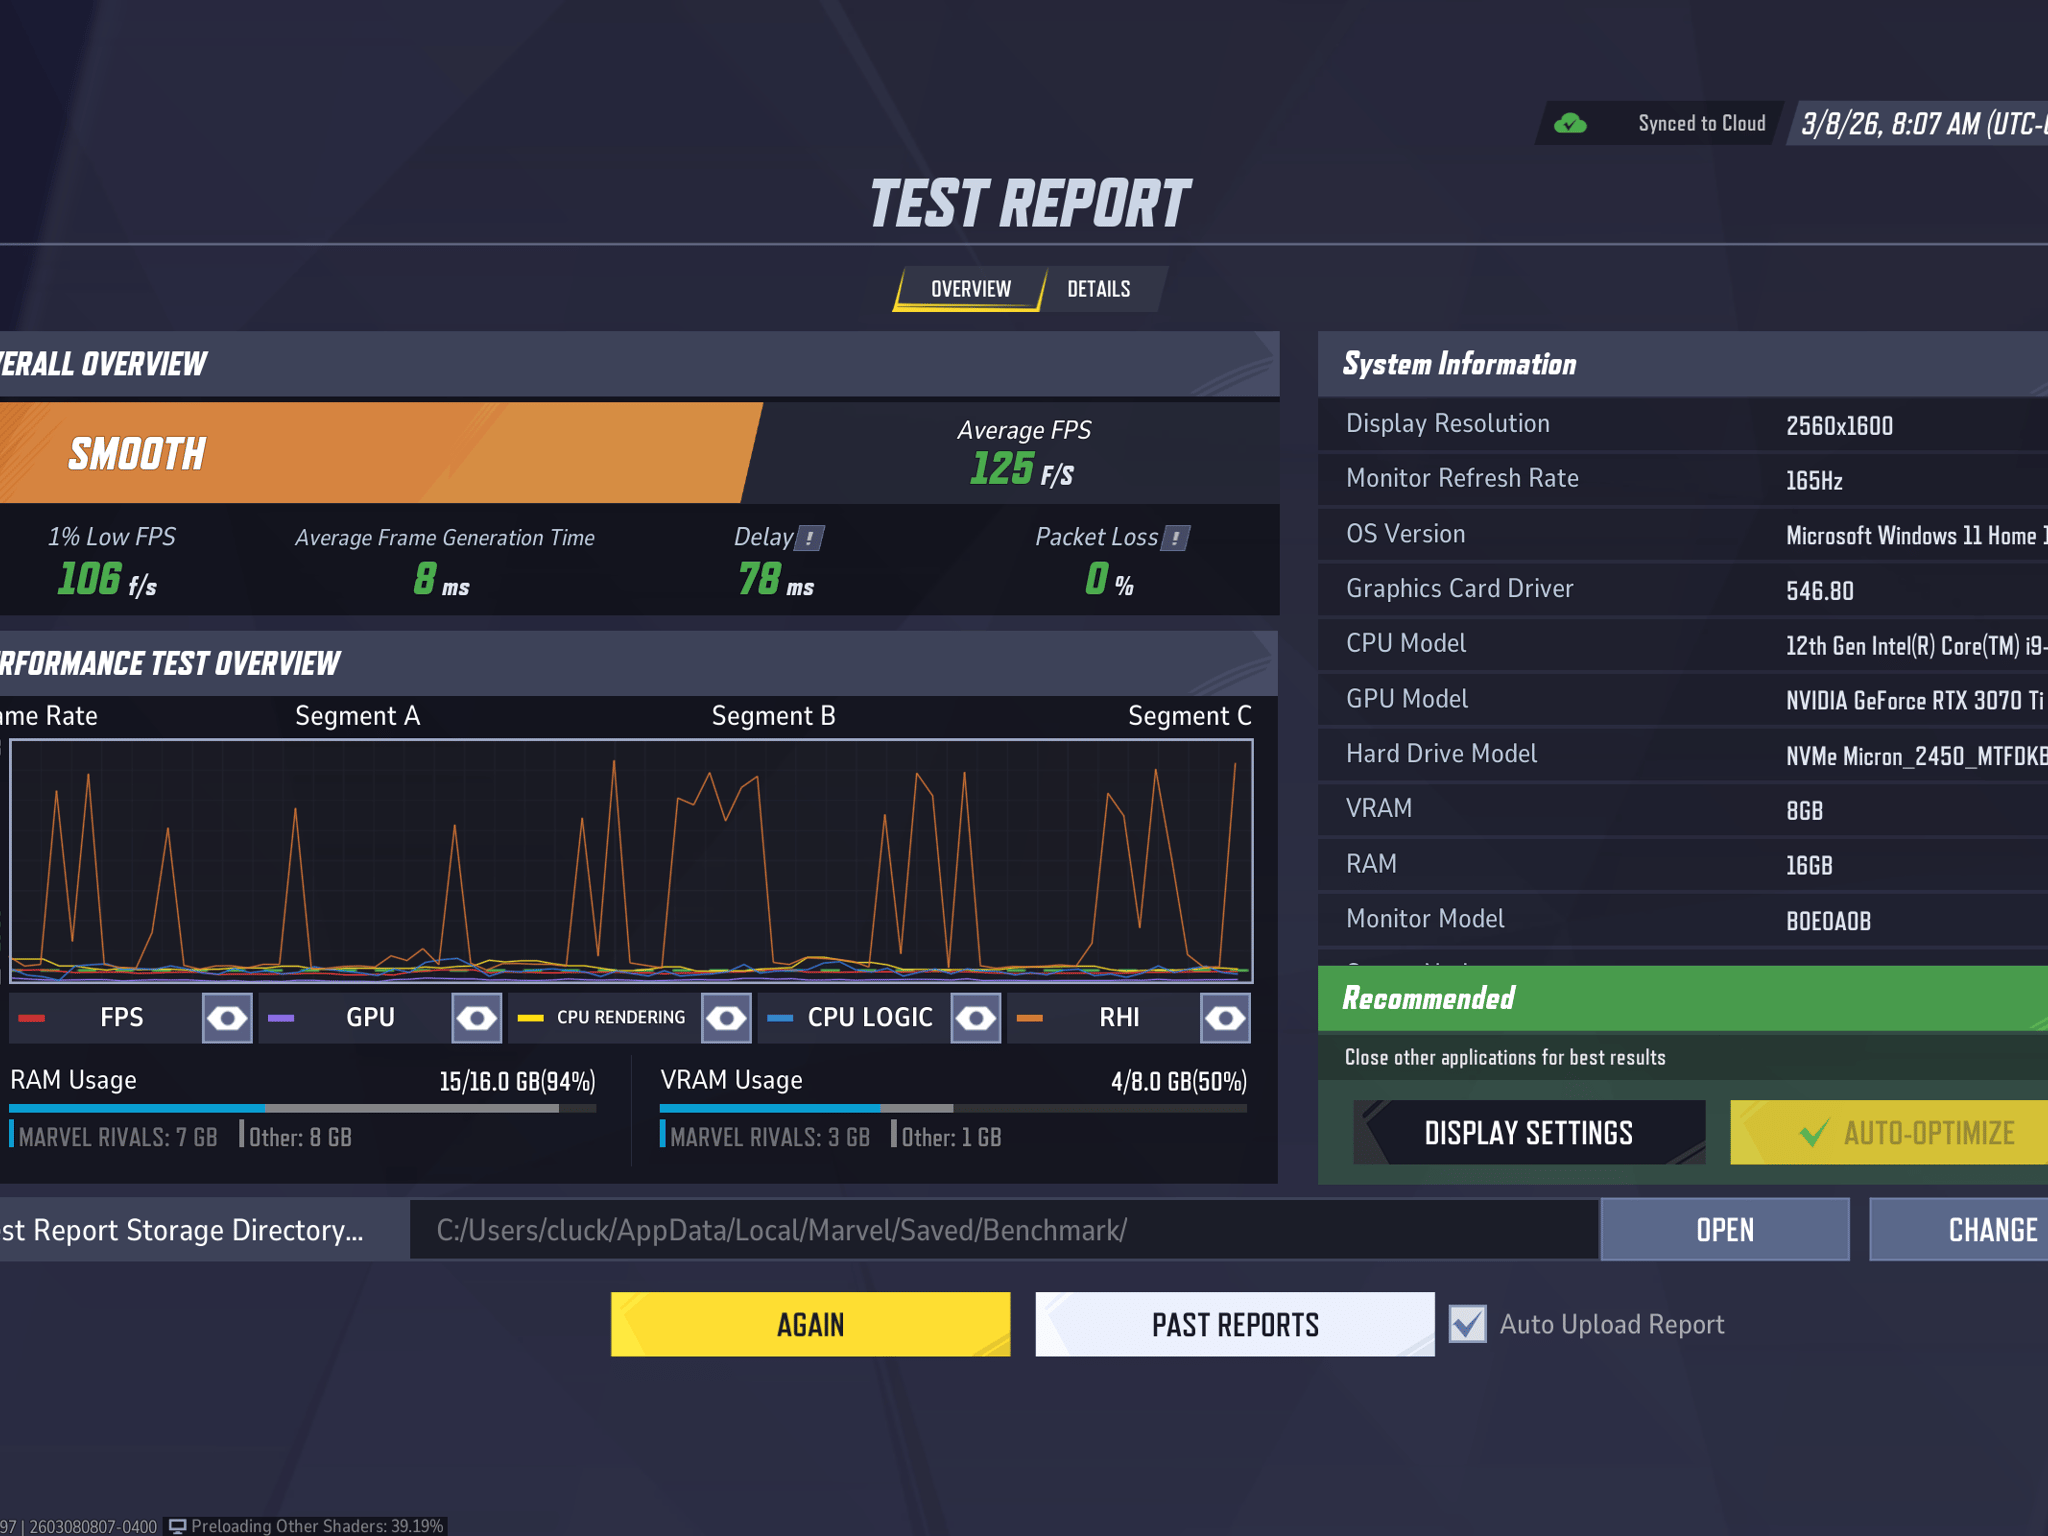
Task: Toggle CPU Rendering graph eye icon
Action: coord(726,1018)
